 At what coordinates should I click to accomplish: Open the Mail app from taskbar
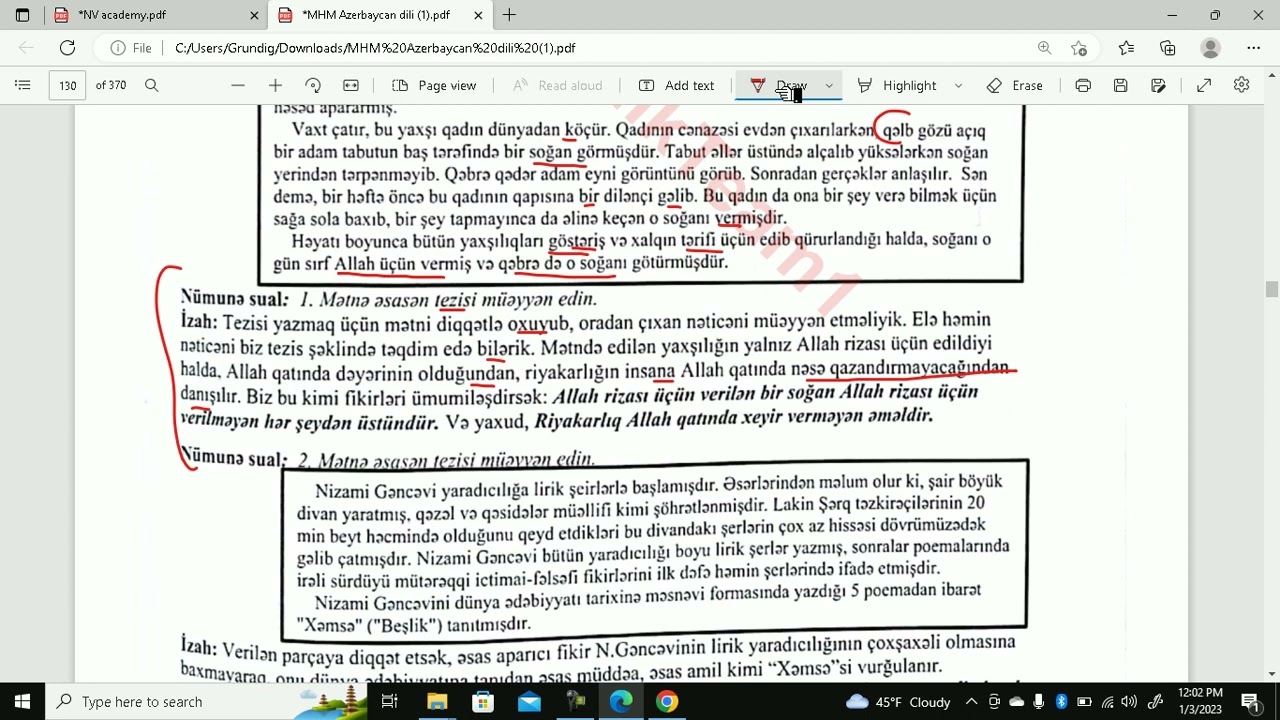(529, 702)
